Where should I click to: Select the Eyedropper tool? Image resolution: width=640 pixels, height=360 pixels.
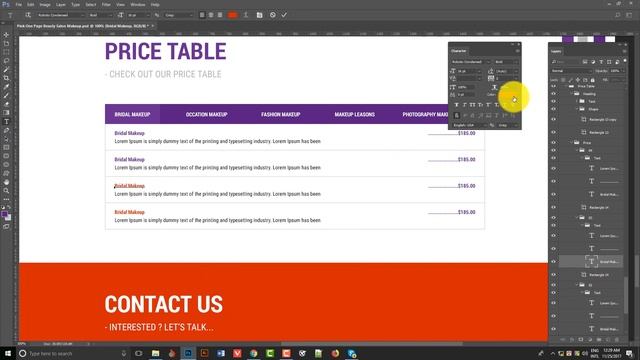[6, 87]
